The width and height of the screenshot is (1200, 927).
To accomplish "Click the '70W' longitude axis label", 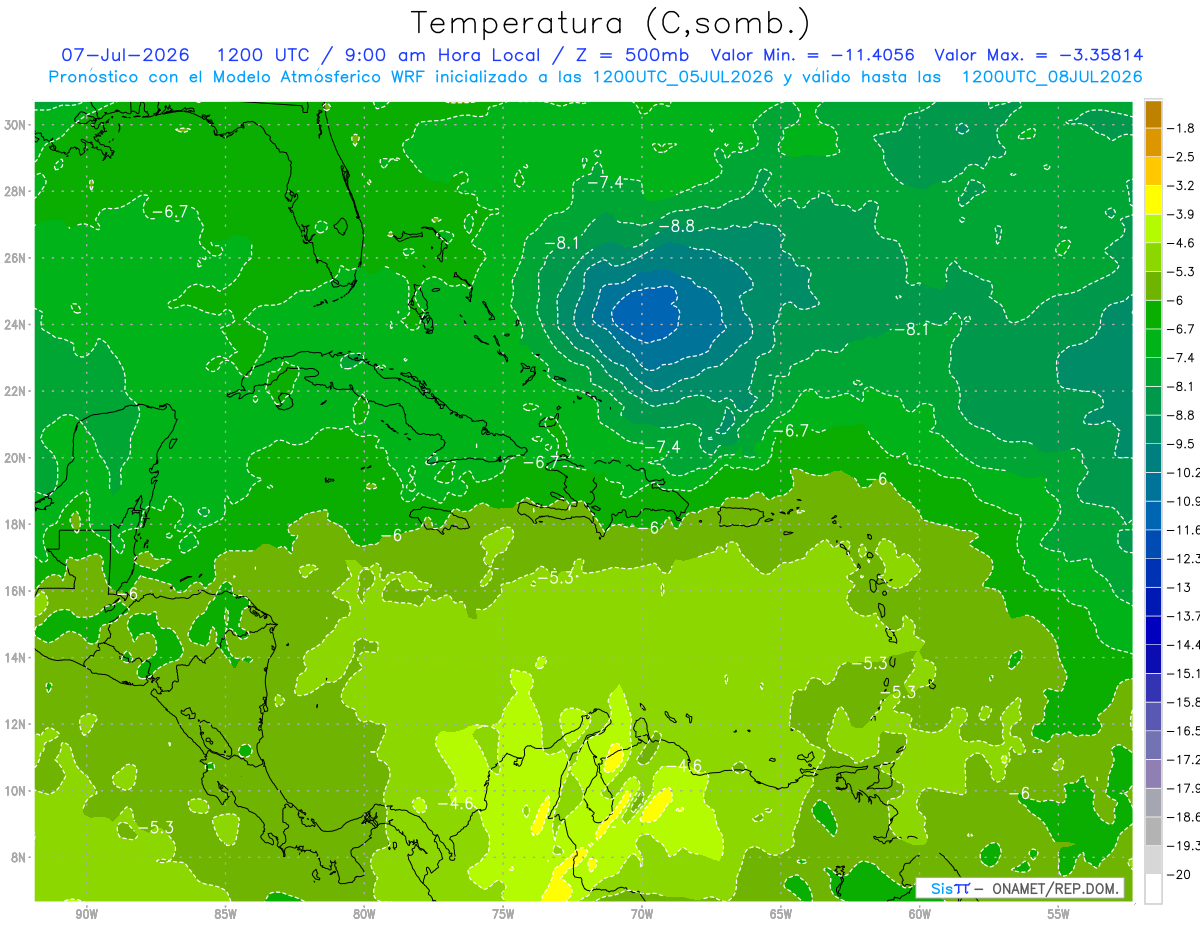I will (x=642, y=914).
